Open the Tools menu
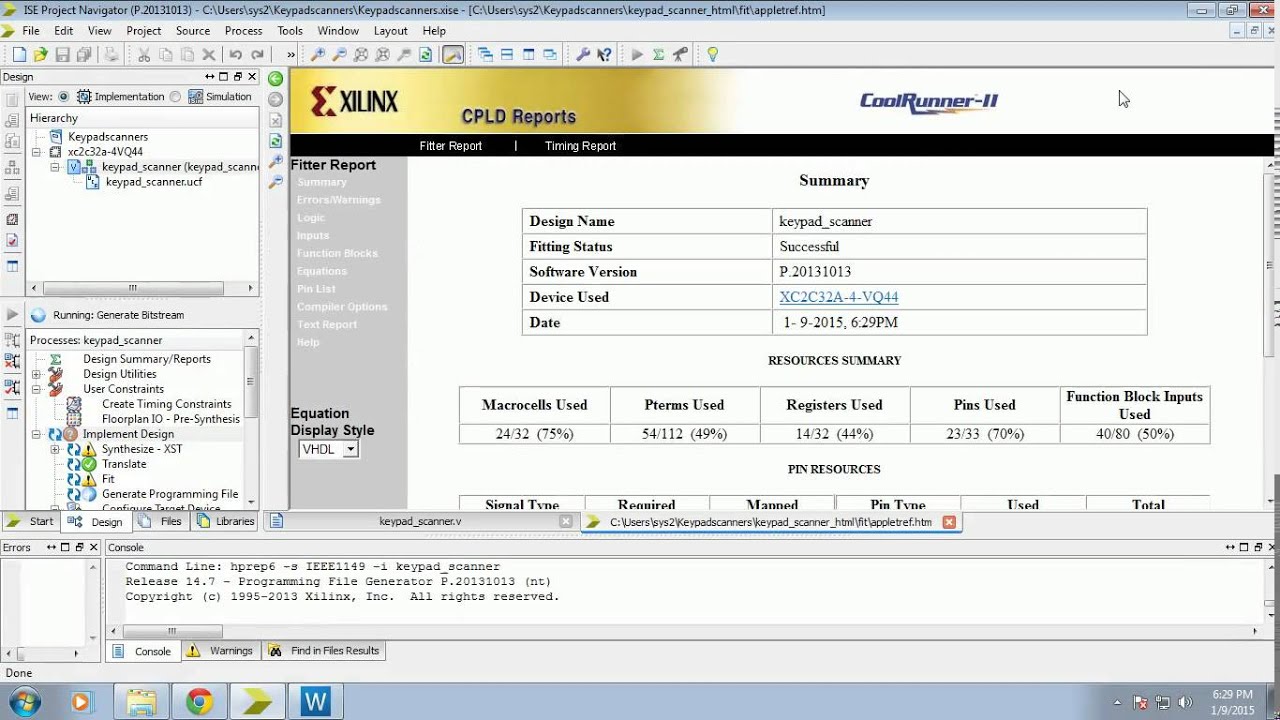Image resolution: width=1280 pixels, height=720 pixels. (290, 31)
